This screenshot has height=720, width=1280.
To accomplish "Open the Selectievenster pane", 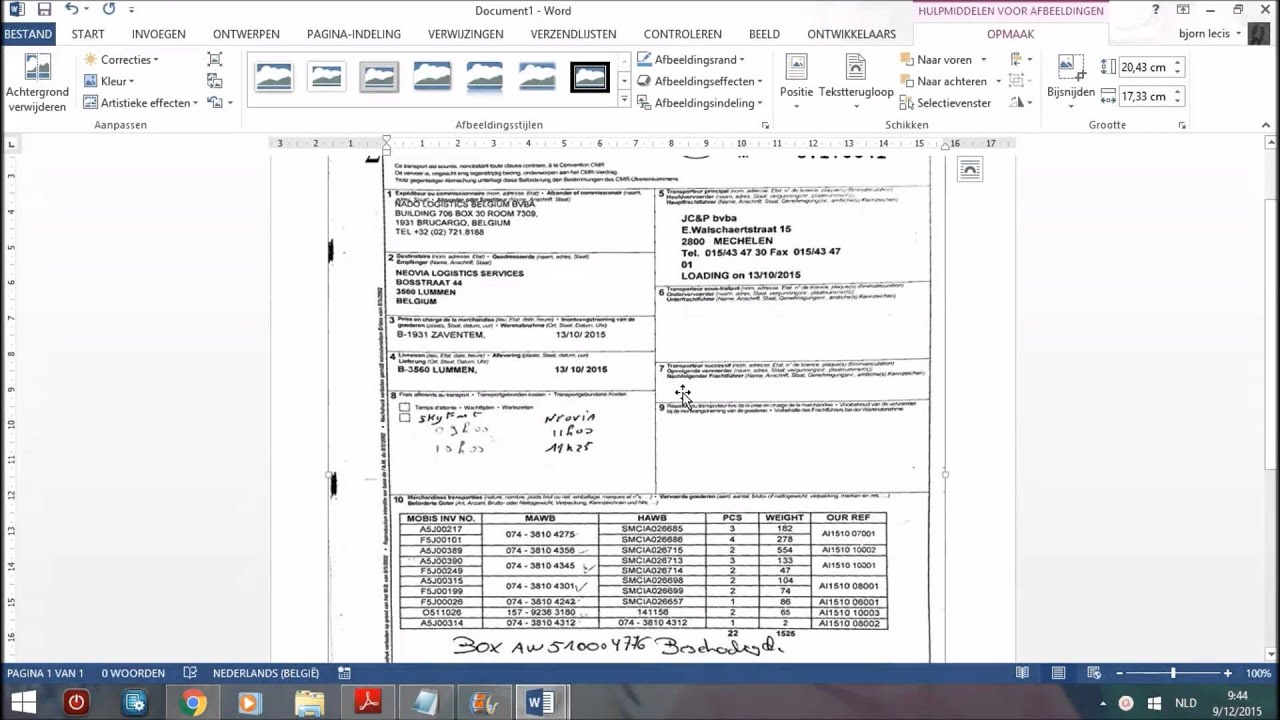I will point(945,103).
